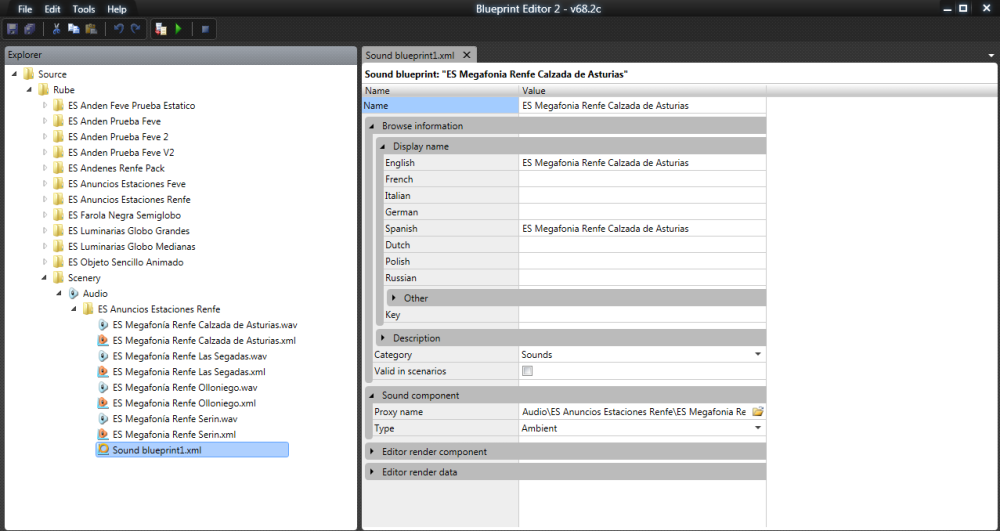Click the Cut scissors icon
1000x531 pixels.
(56, 29)
